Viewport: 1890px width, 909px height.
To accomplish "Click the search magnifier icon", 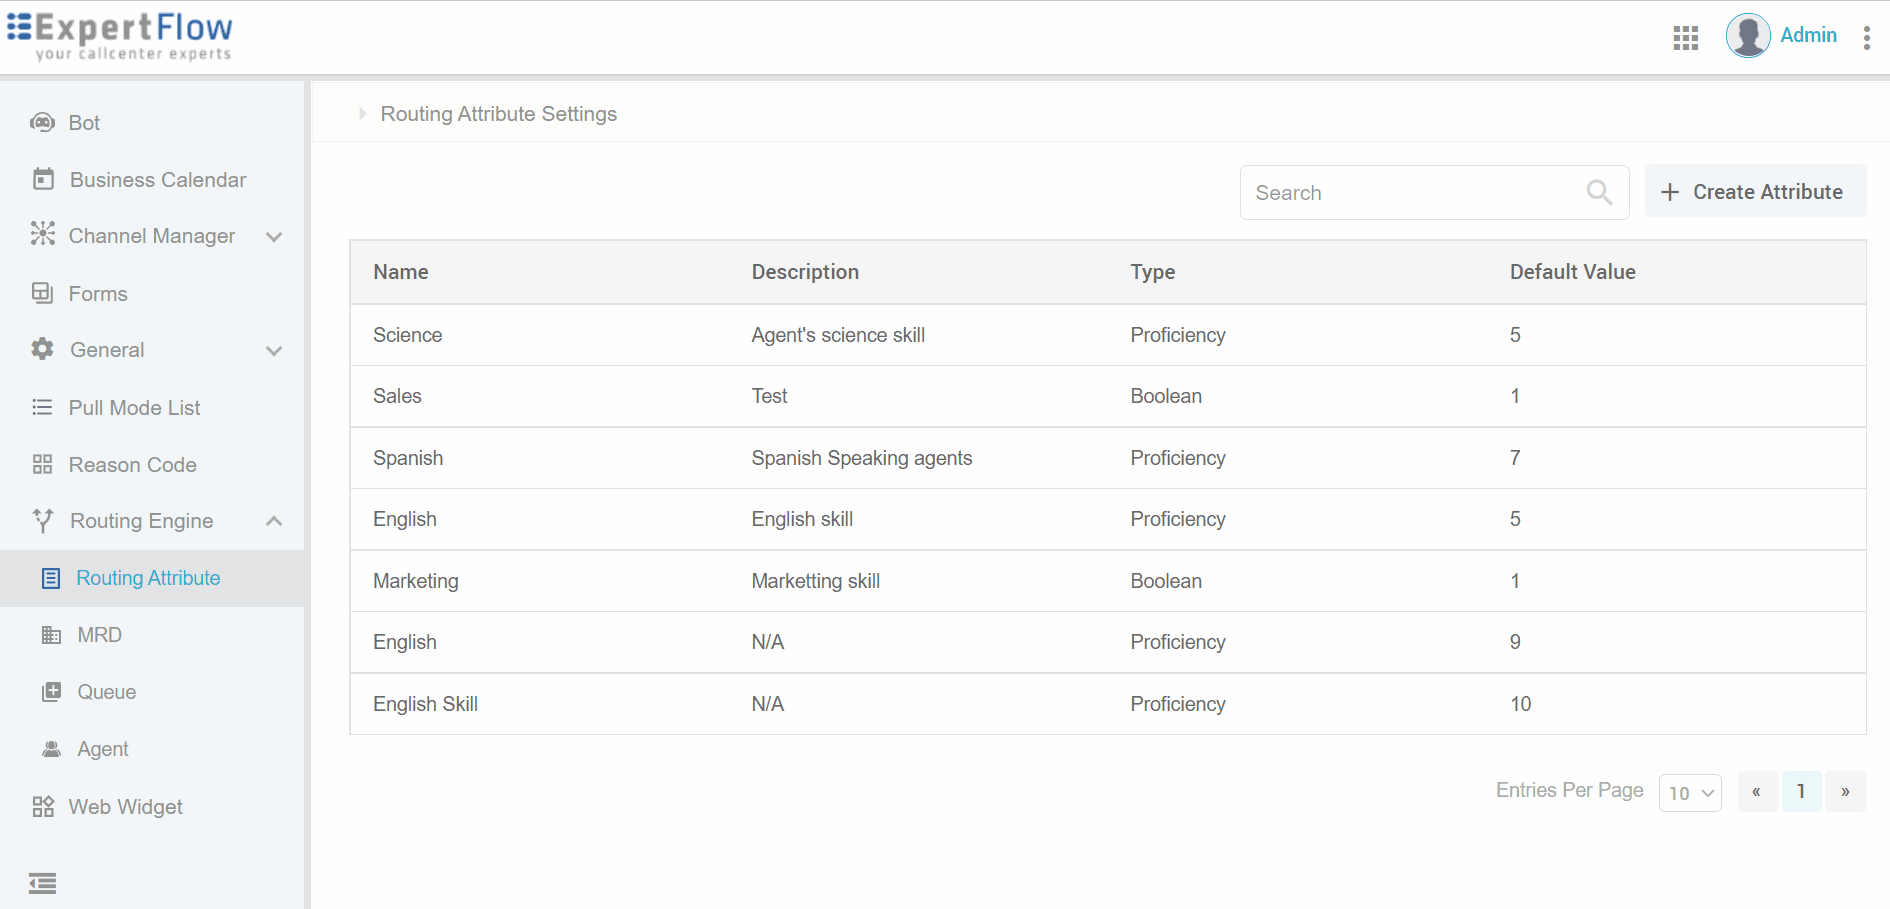I will [x=1599, y=192].
